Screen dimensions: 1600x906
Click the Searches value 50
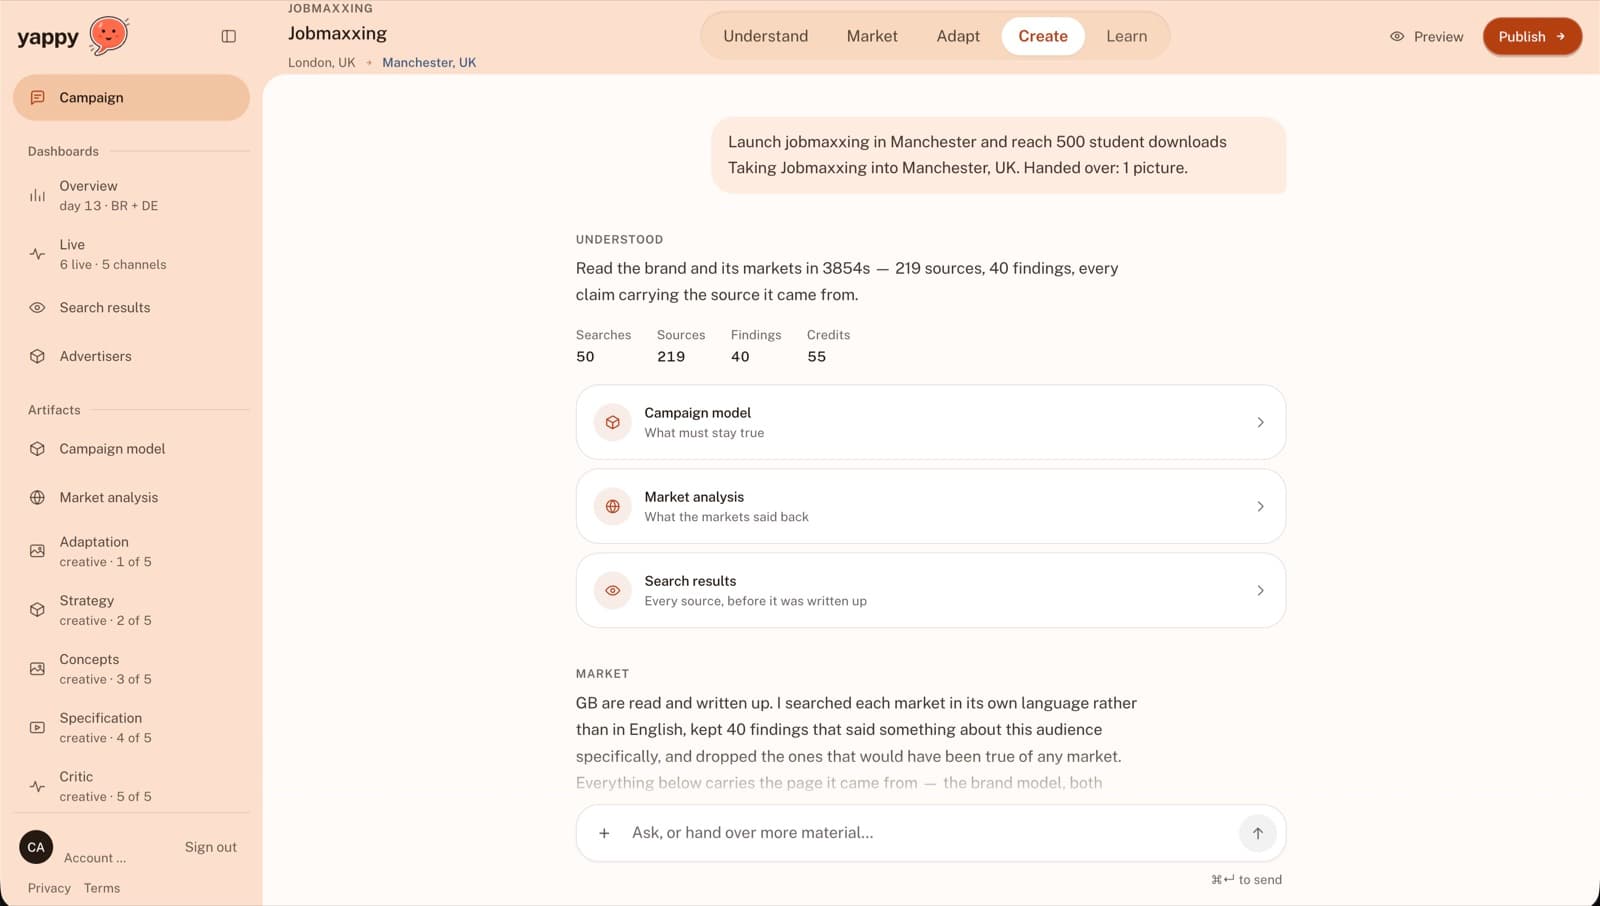[585, 357]
